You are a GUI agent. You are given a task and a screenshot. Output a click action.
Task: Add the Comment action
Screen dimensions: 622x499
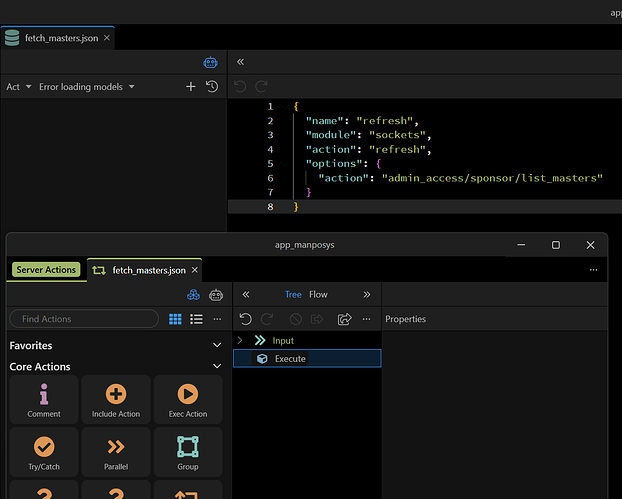[x=44, y=400]
